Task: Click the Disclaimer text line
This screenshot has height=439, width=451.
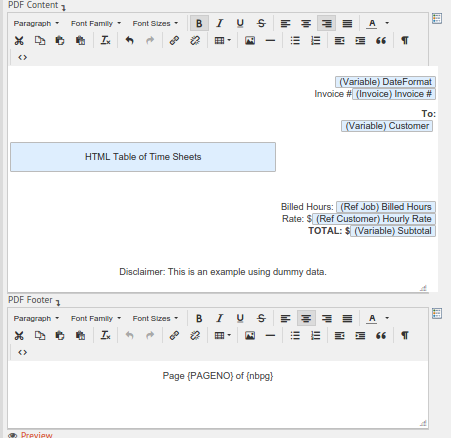Action: (x=223, y=272)
